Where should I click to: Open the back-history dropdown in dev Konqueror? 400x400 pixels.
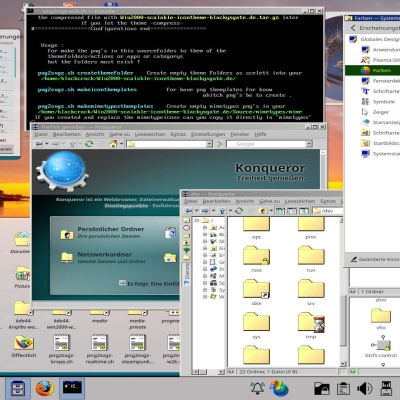[x=197, y=211]
